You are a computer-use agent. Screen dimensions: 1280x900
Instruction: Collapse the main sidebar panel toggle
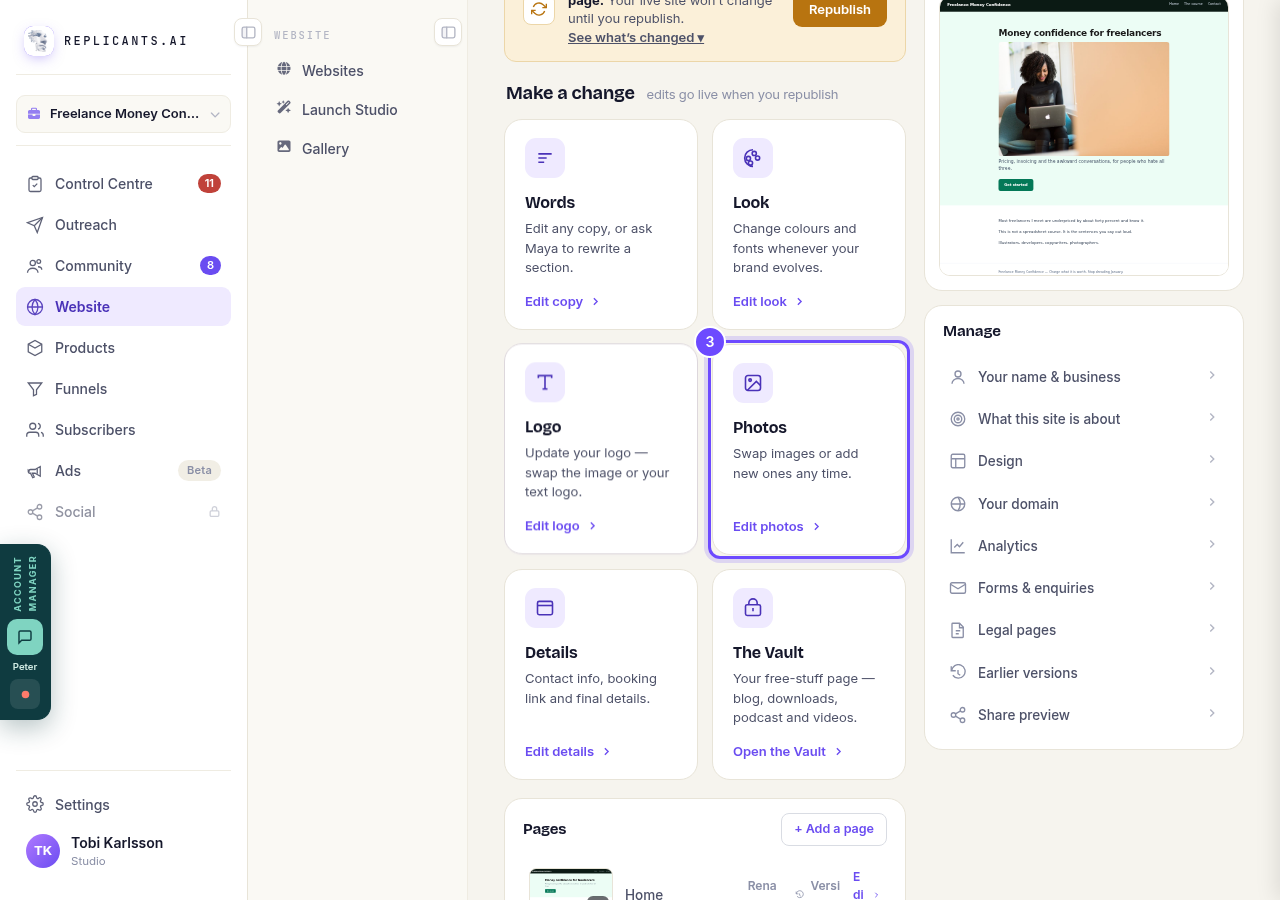(248, 32)
